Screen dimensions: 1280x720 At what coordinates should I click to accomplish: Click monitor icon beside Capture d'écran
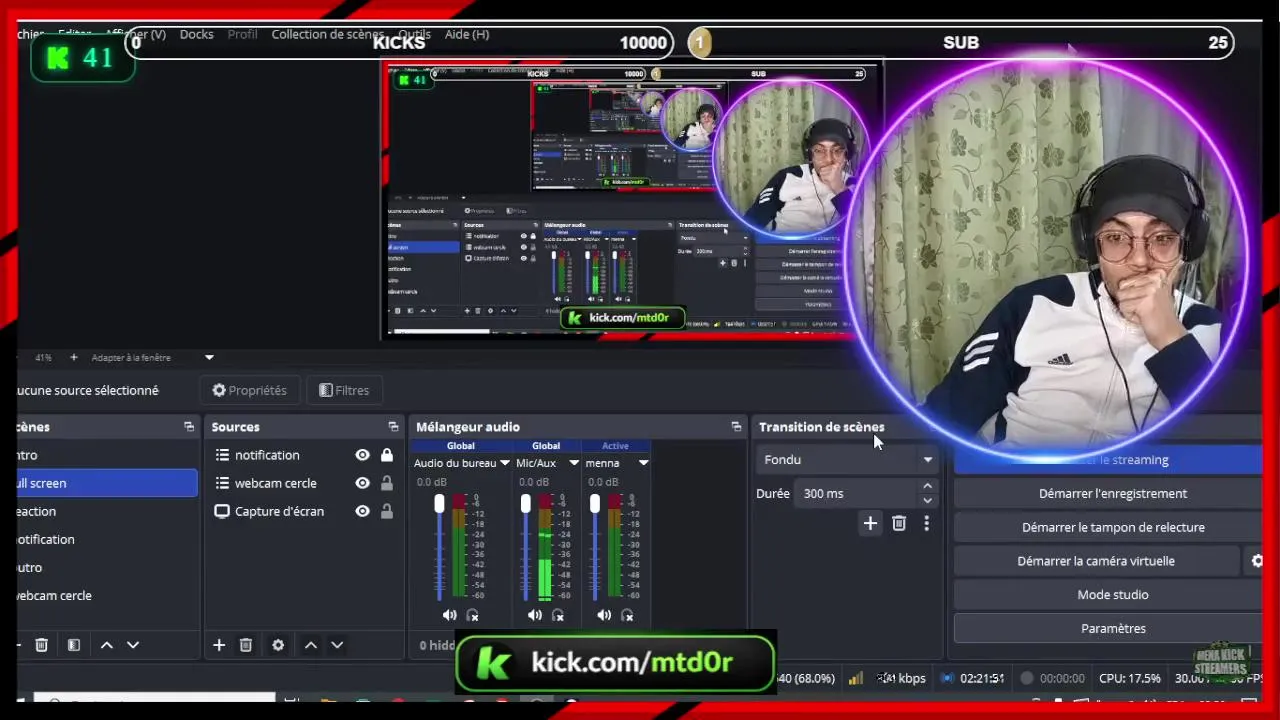[x=222, y=511]
